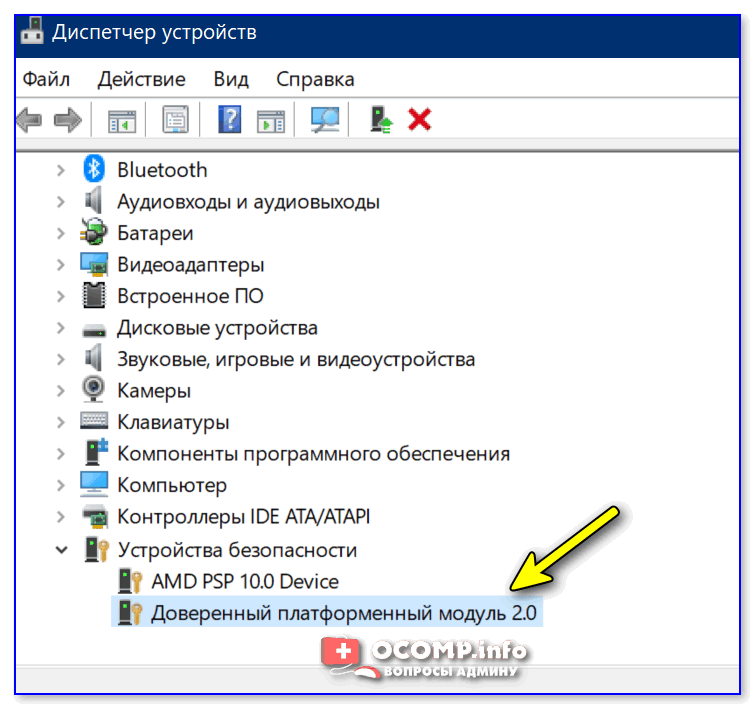Select the Видеоадаптеры label
Viewport: 755px width, 709px height.
[x=191, y=265]
